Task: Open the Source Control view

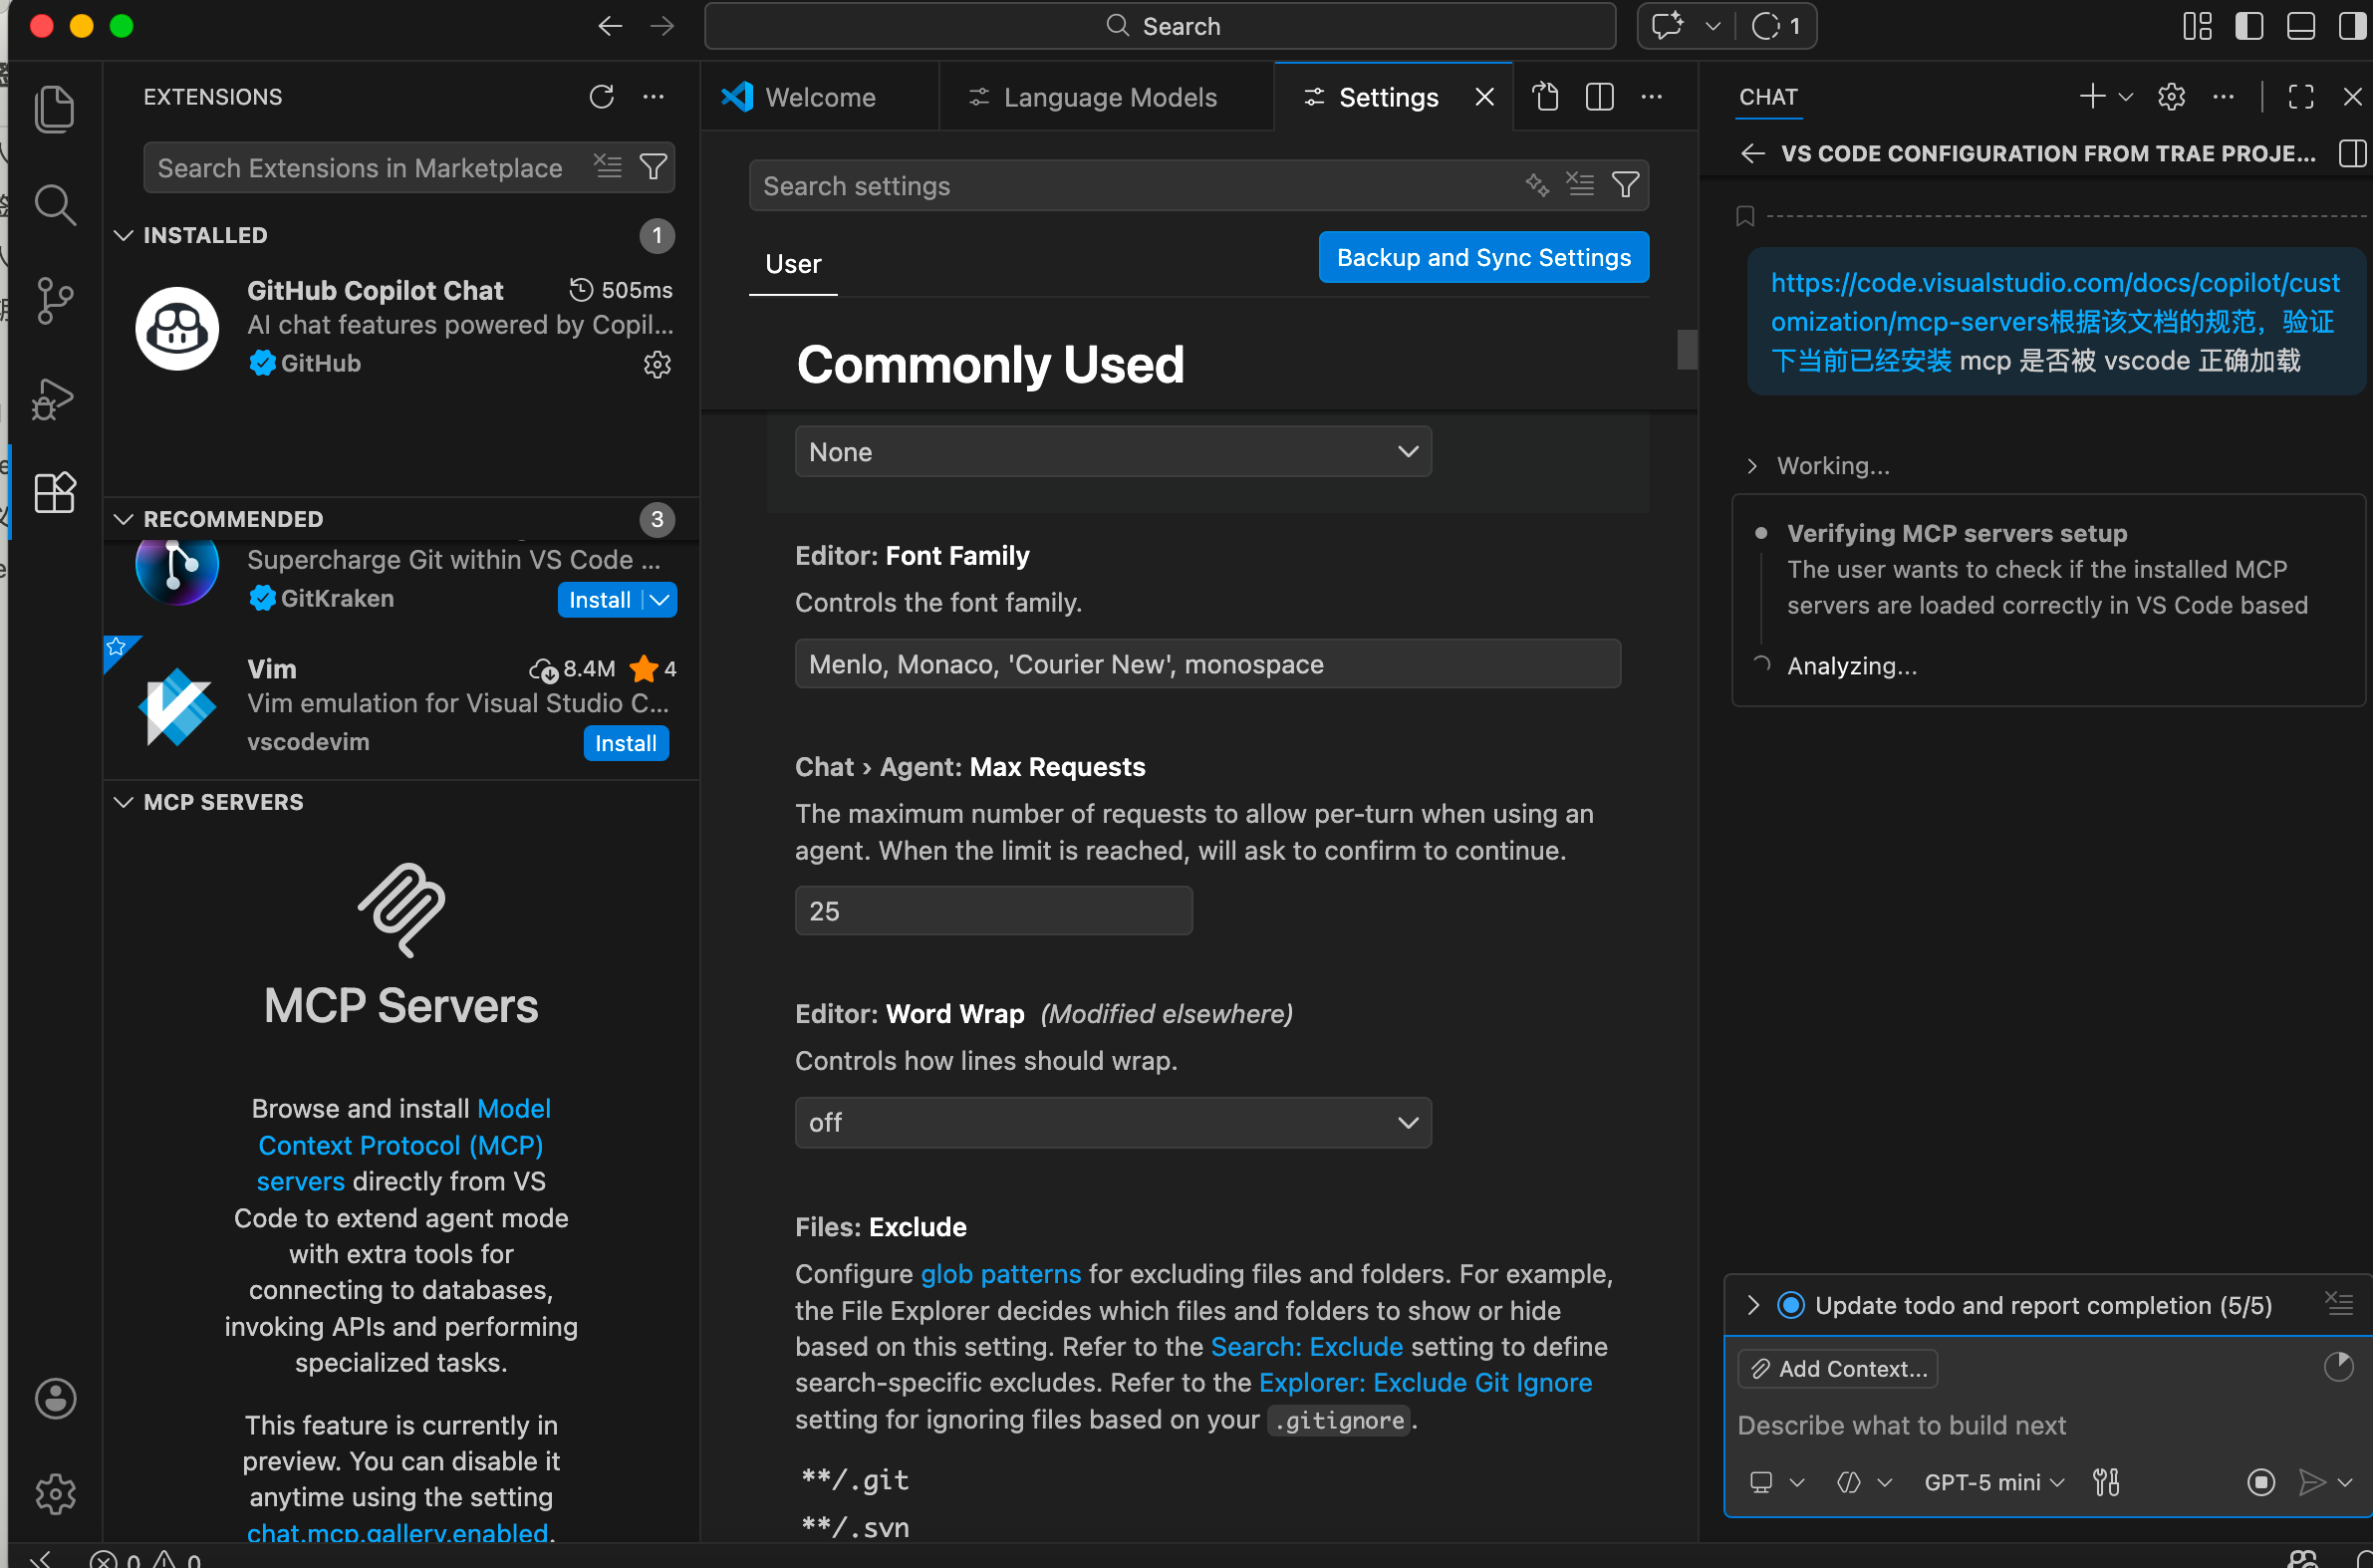Action: [x=54, y=300]
